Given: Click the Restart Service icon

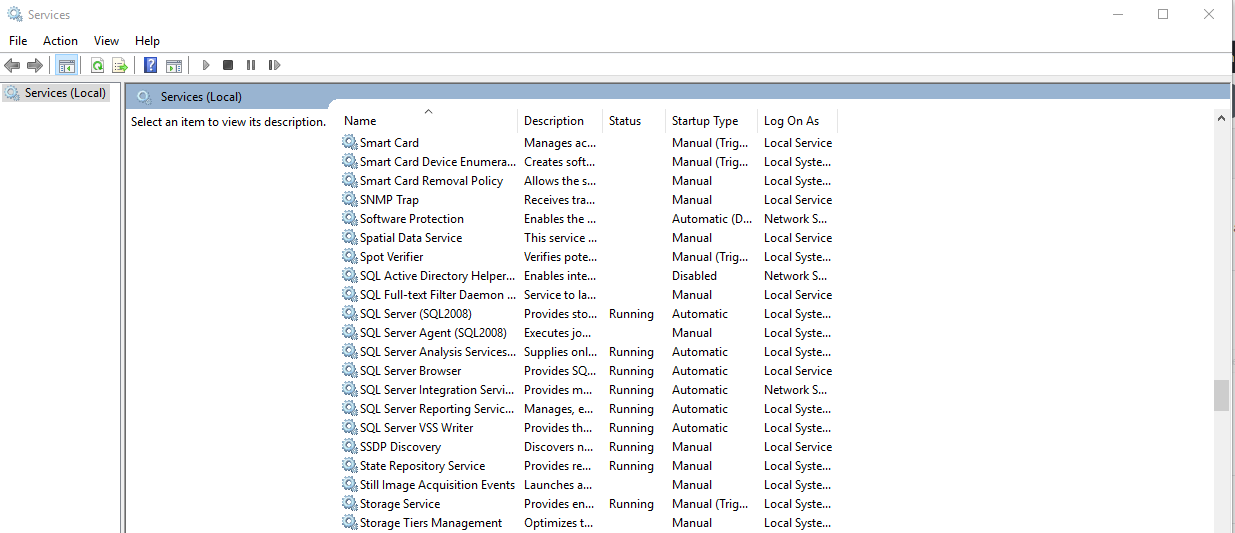Looking at the screenshot, I should click(x=273, y=65).
